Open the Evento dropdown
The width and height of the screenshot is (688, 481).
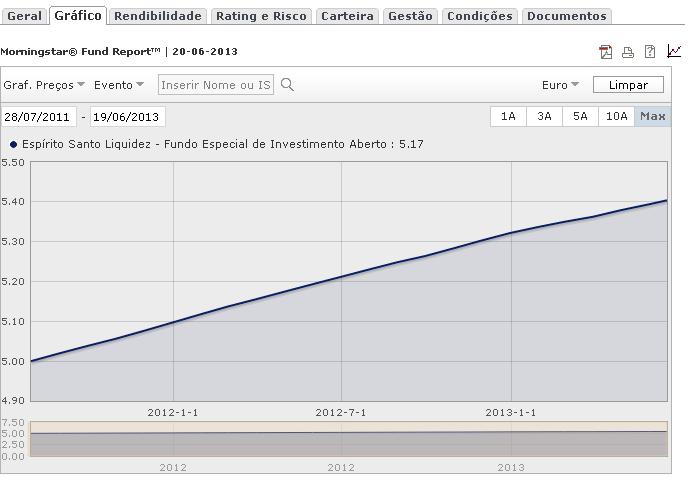[119, 85]
